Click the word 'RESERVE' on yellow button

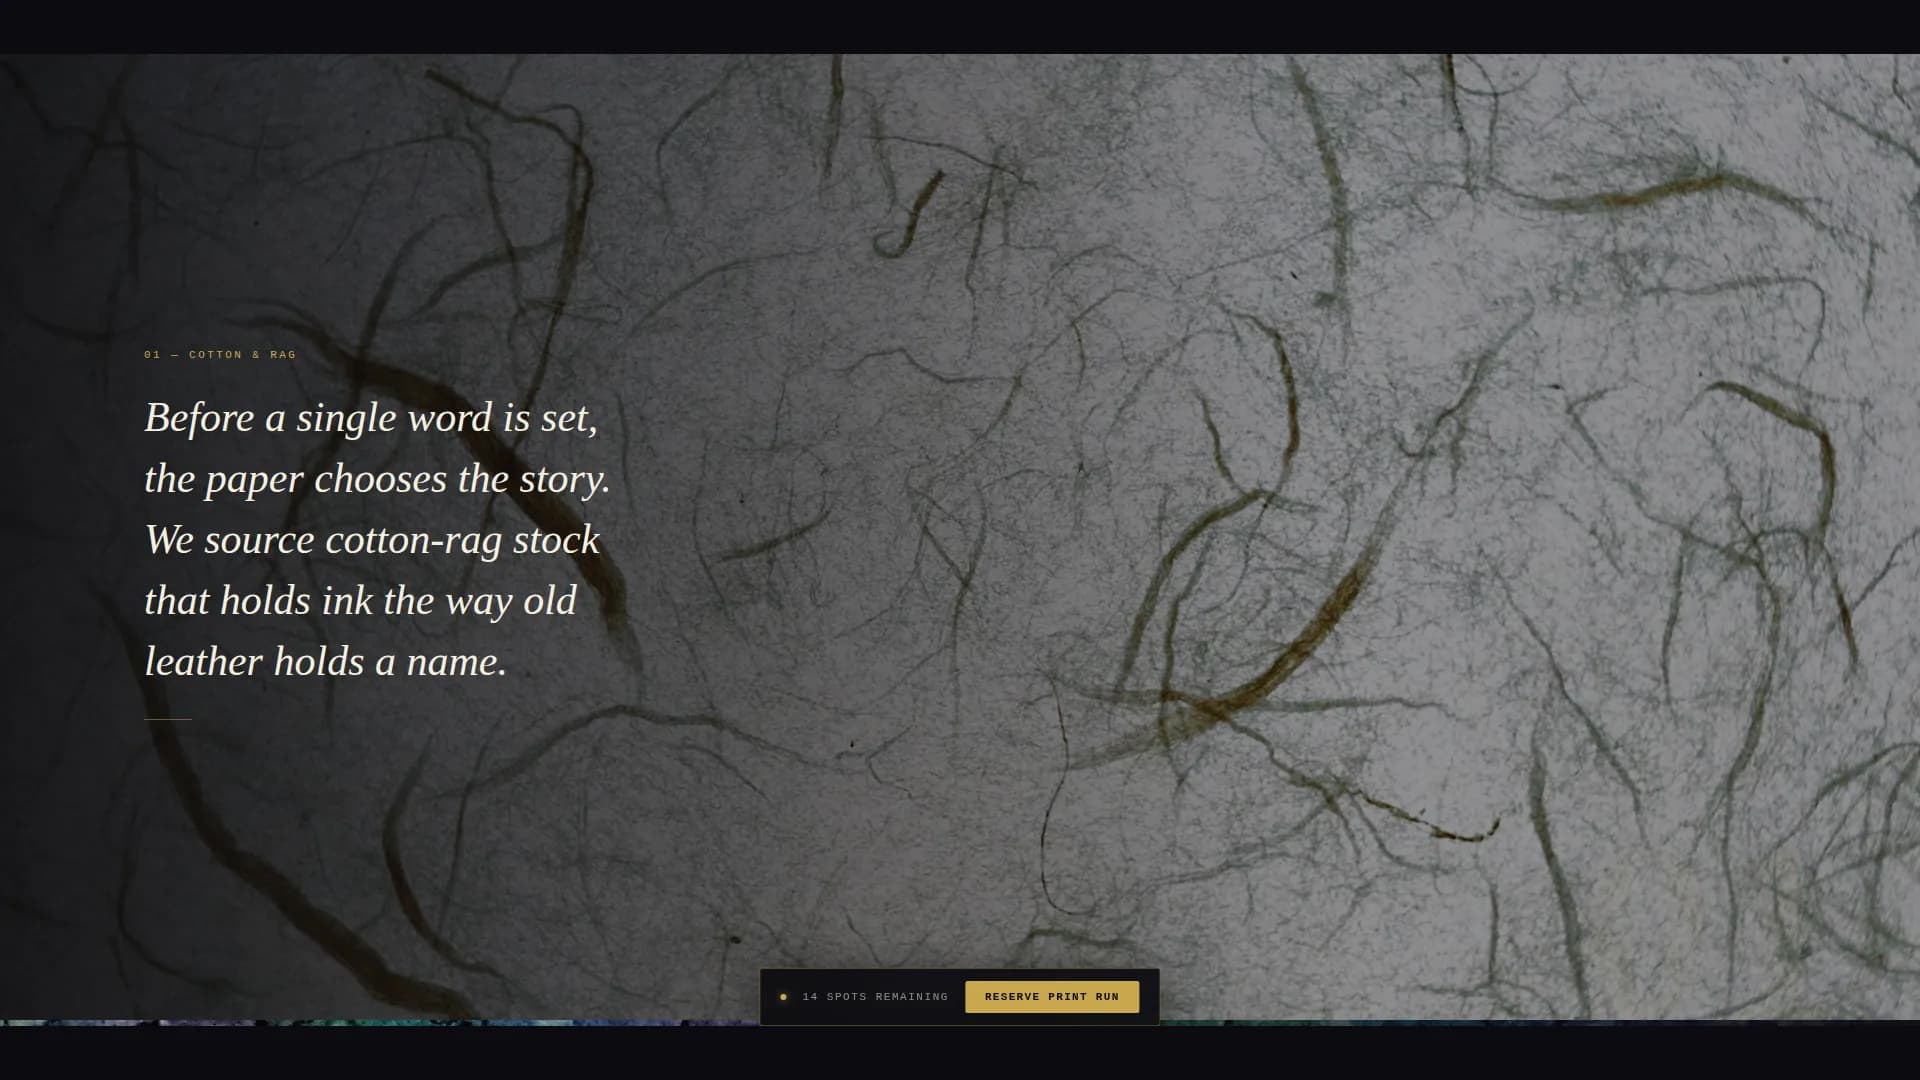coord(1012,997)
